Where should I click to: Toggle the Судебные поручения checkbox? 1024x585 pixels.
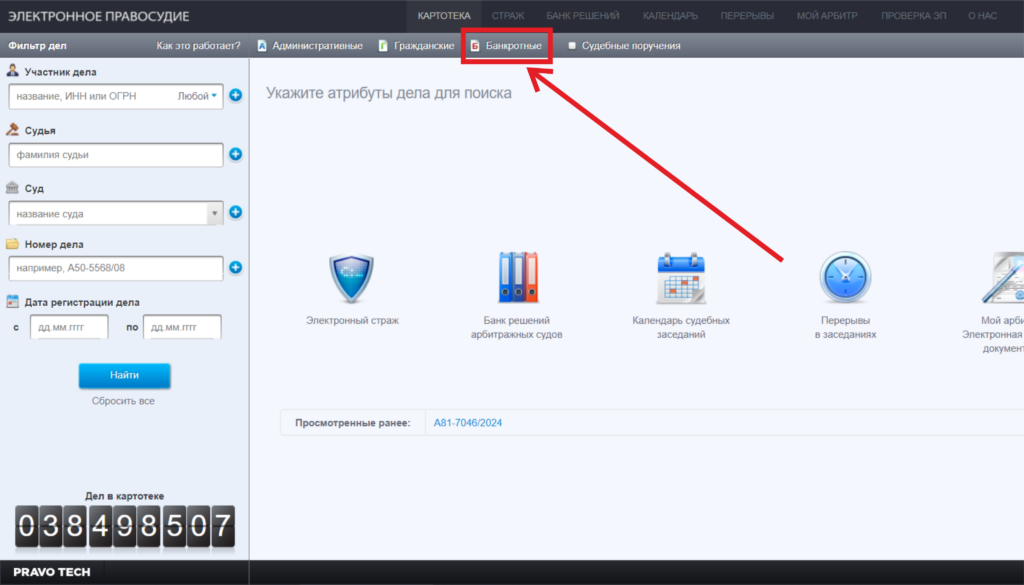click(572, 46)
